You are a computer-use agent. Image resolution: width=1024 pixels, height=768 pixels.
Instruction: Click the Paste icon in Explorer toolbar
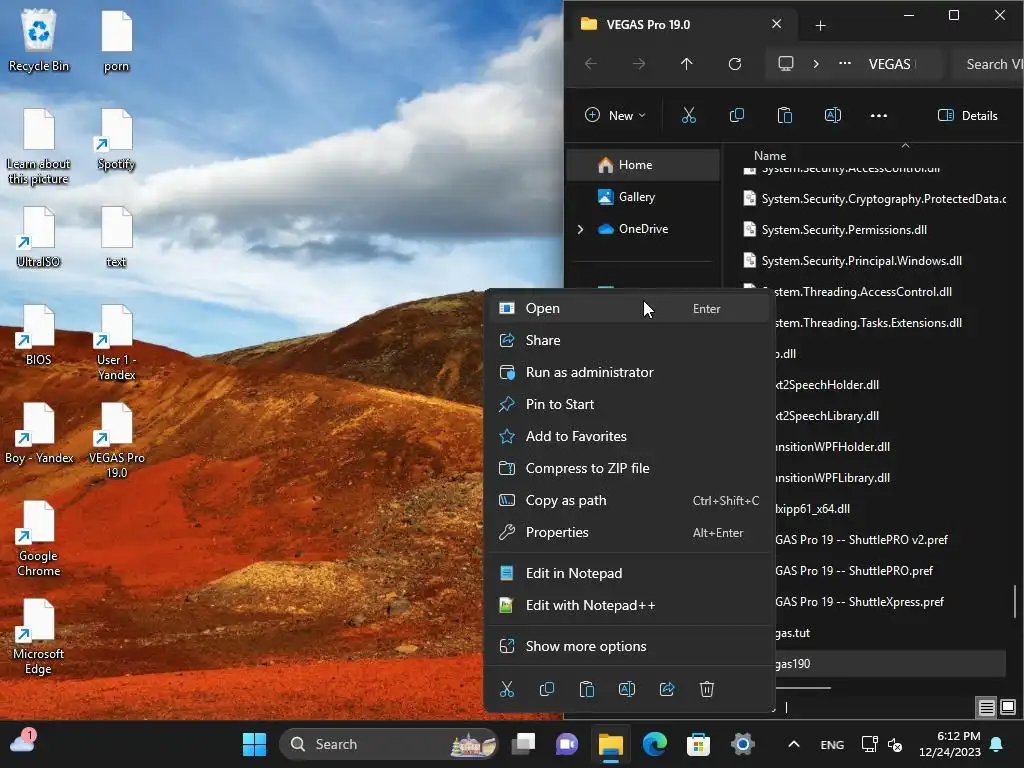pyautogui.click(x=784, y=116)
